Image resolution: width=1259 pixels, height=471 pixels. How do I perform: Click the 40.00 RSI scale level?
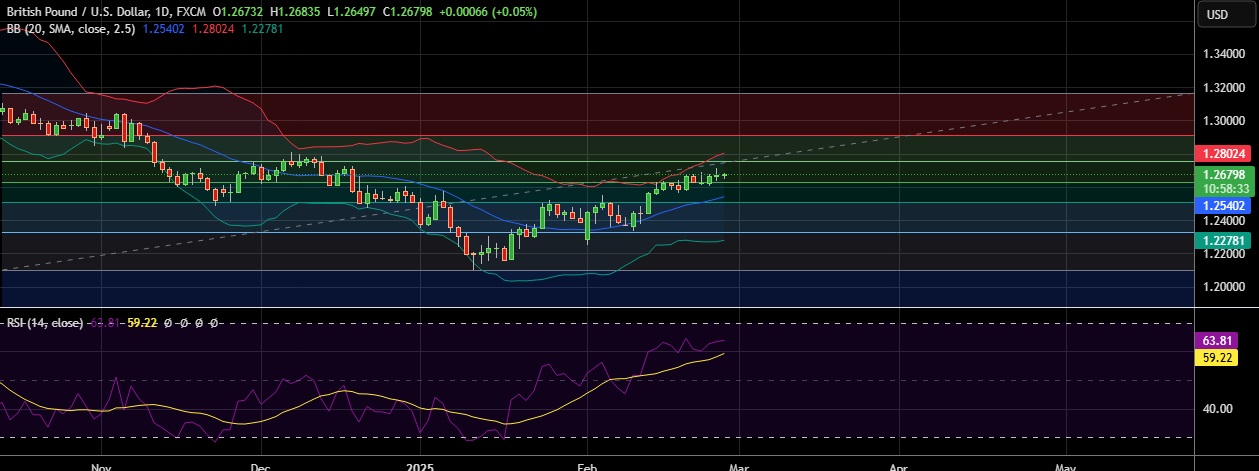click(x=1217, y=408)
